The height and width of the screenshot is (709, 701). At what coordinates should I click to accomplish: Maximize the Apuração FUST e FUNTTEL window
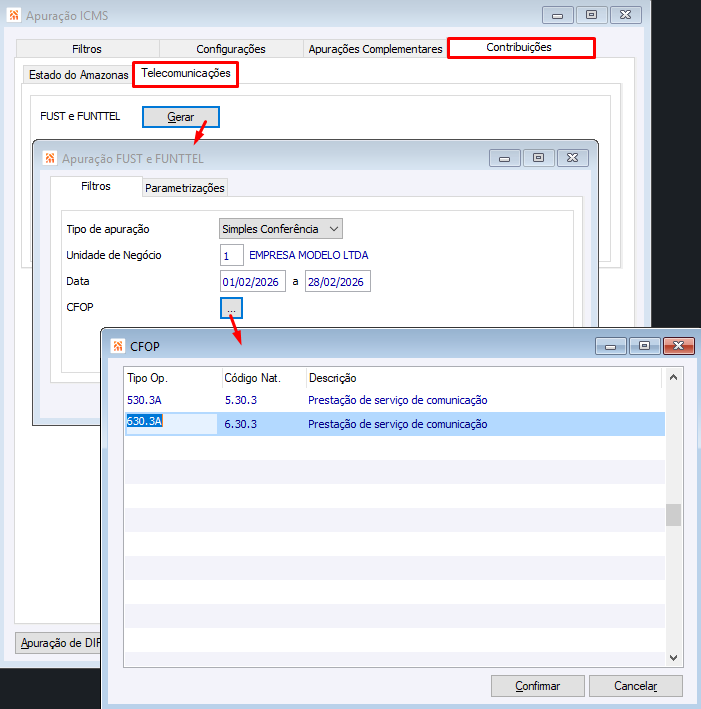pyautogui.click(x=539, y=158)
